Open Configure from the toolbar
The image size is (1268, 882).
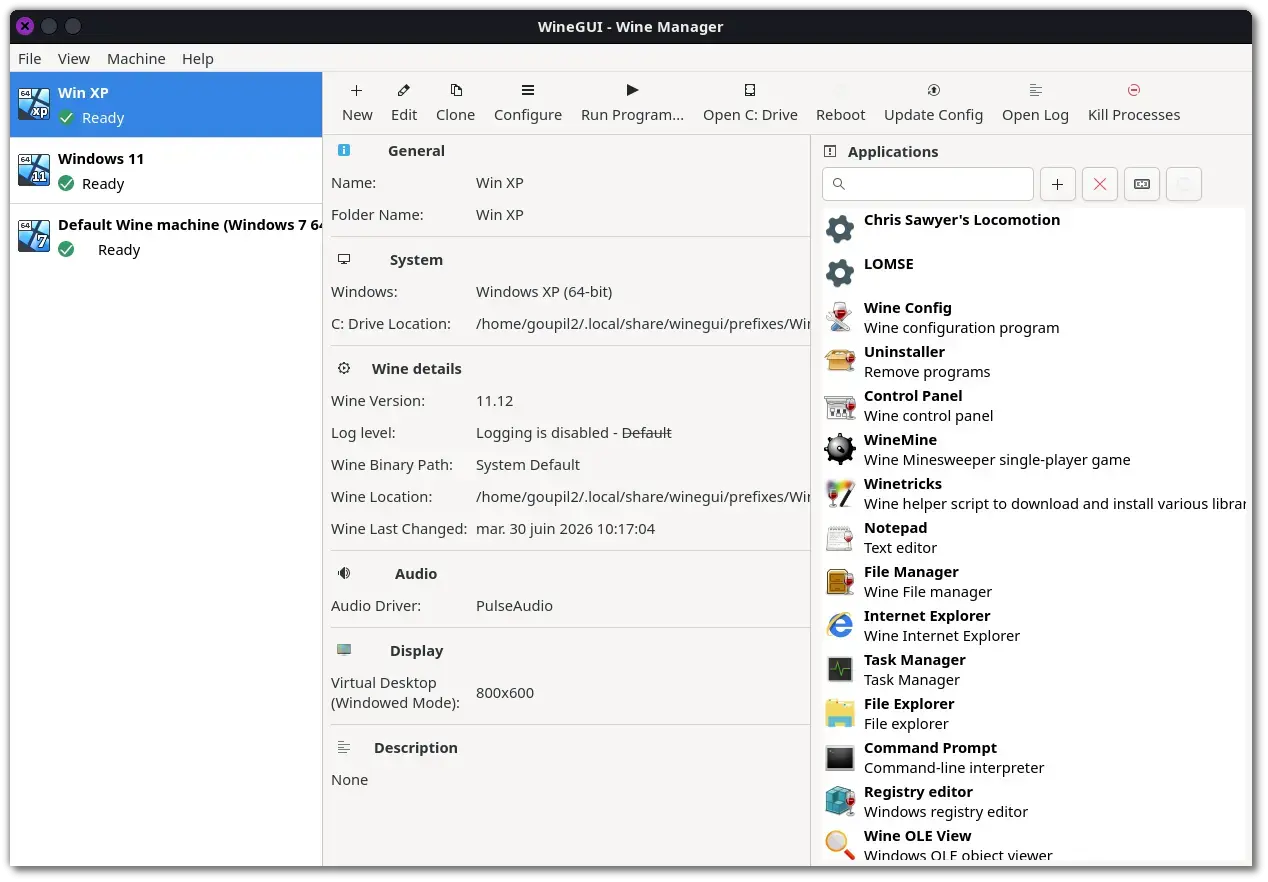tap(528, 103)
